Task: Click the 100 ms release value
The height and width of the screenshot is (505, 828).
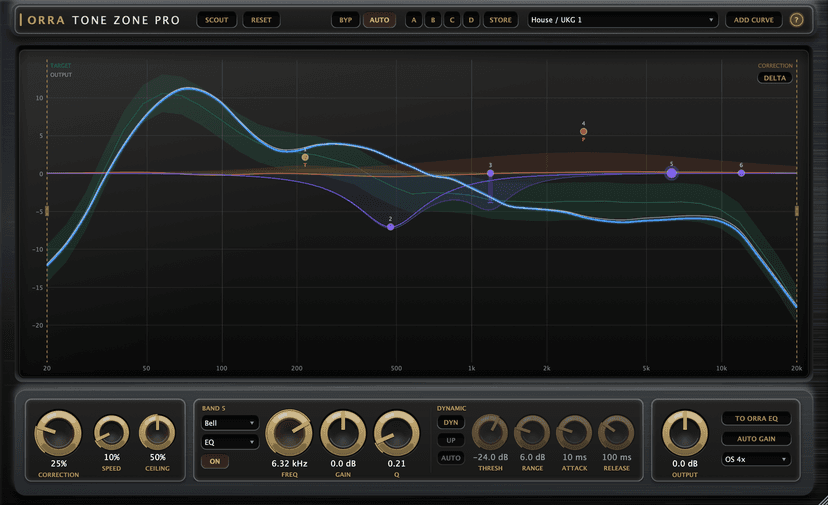Action: 617,457
